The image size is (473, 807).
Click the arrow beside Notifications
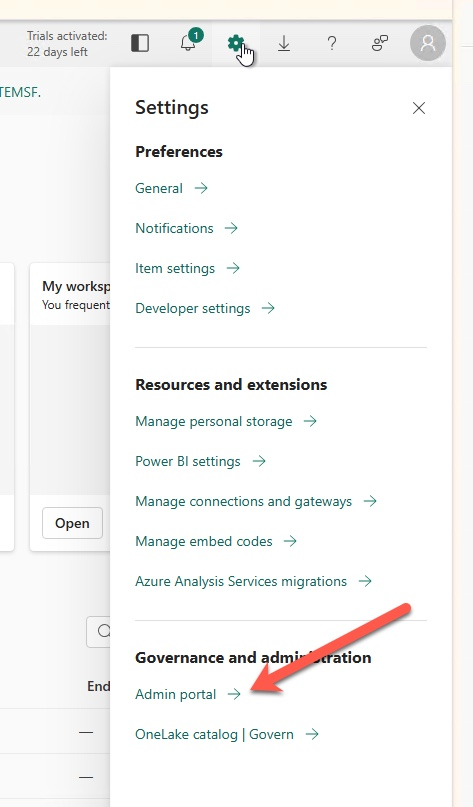coord(231,228)
